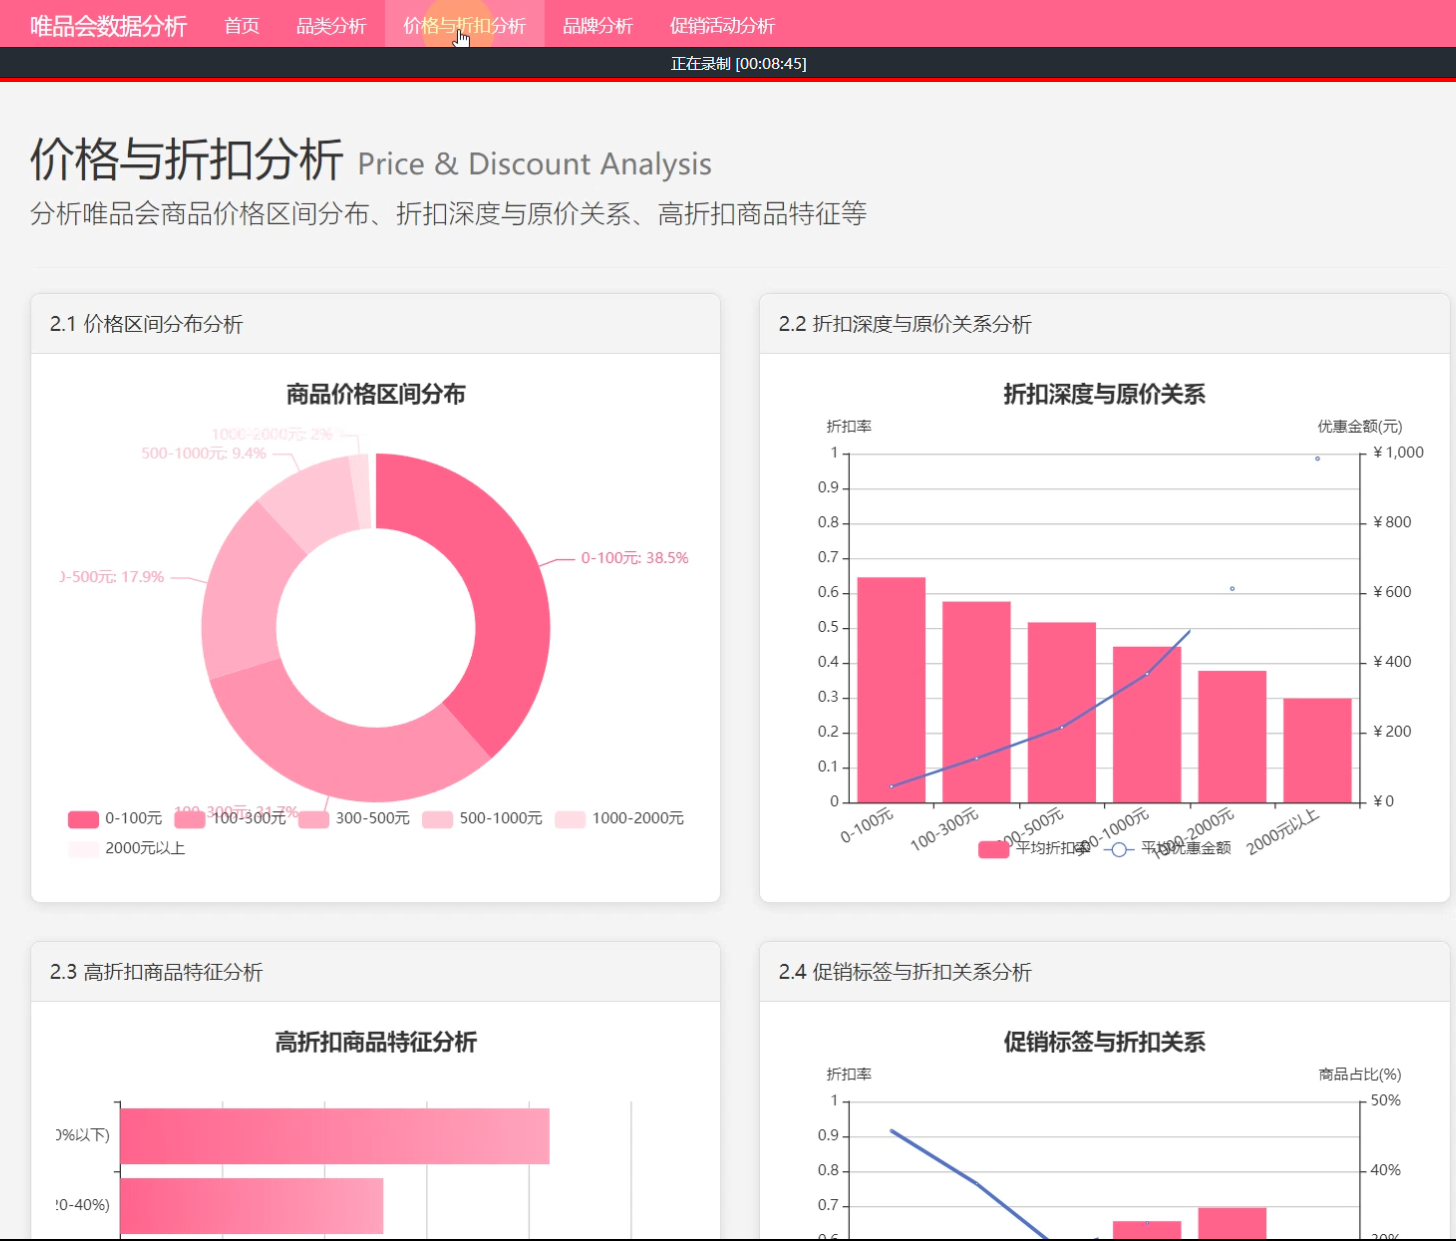Click the 1000-2000元 bar in discount chart

coord(1232,736)
